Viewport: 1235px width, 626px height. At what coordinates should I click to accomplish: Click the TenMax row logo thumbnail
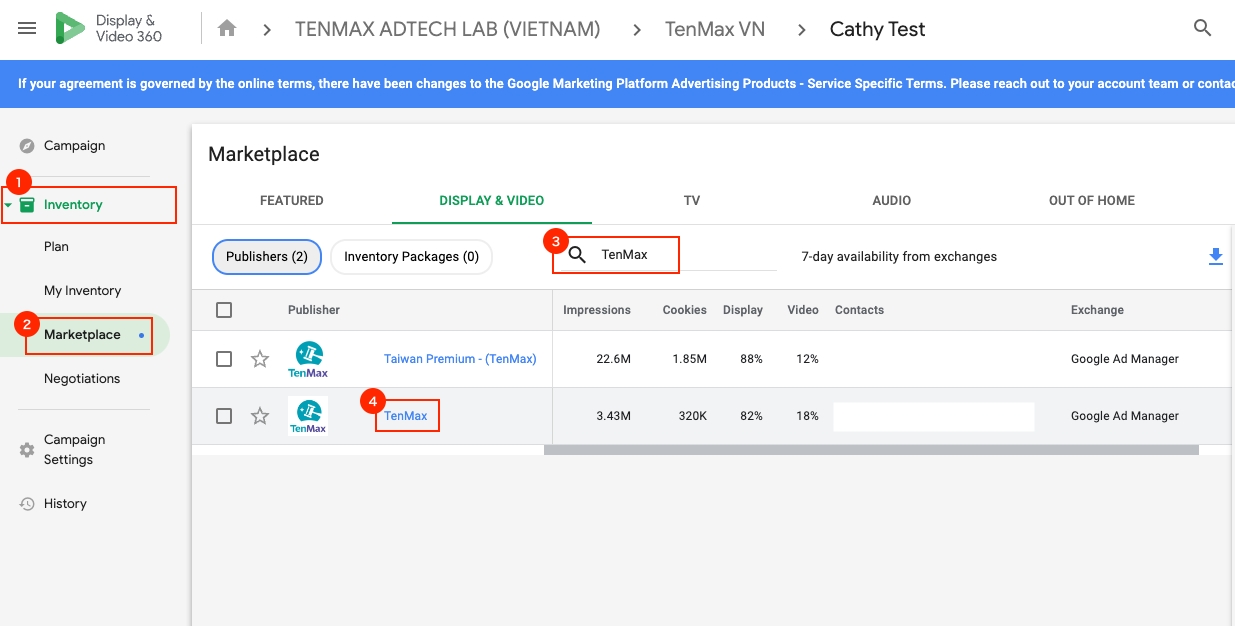[308, 416]
